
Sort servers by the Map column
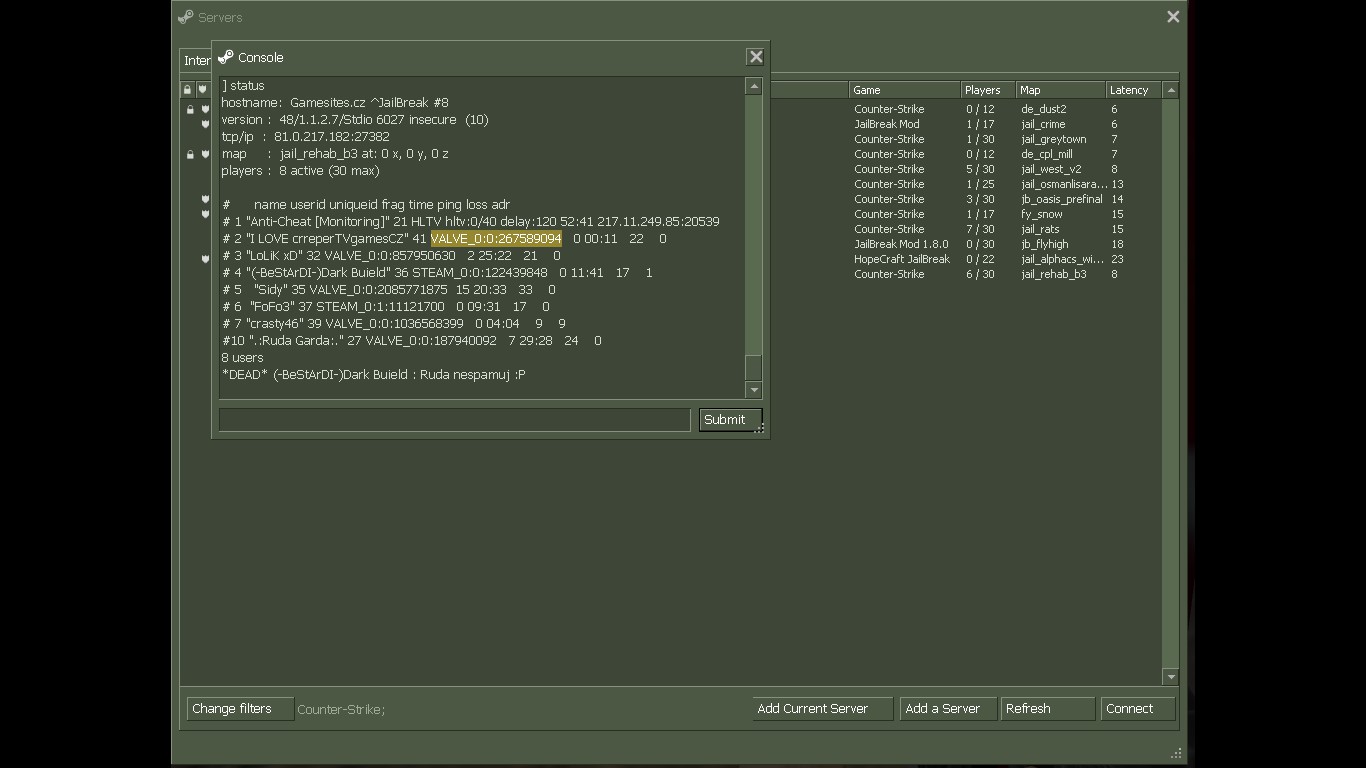pyautogui.click(x=1060, y=90)
